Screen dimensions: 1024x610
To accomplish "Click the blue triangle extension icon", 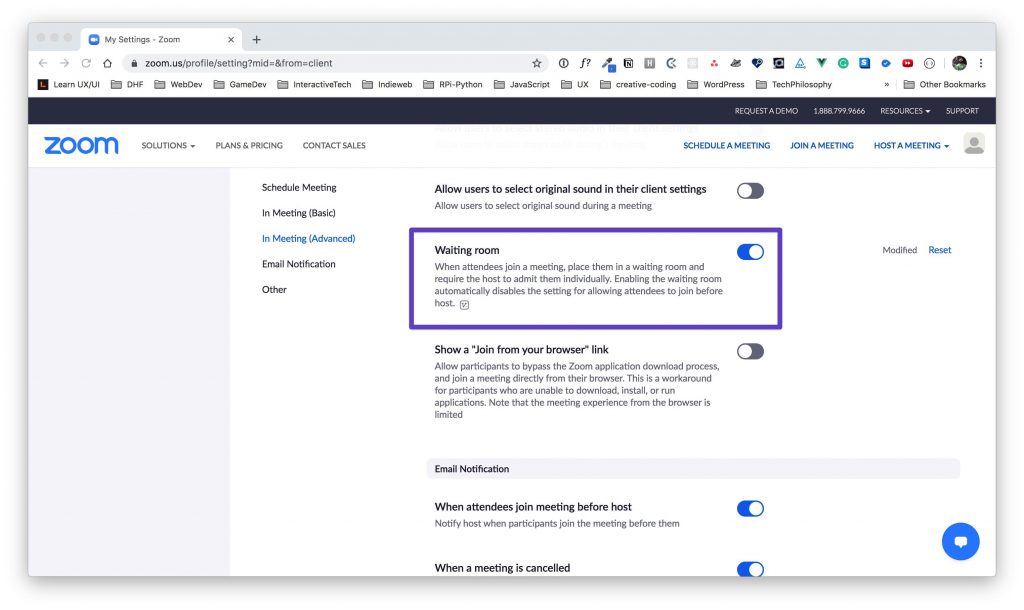I will click(800, 63).
